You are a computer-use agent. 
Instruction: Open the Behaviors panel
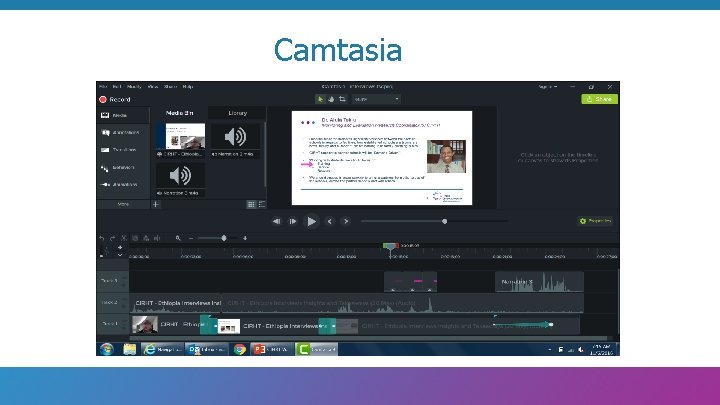tap(123, 167)
